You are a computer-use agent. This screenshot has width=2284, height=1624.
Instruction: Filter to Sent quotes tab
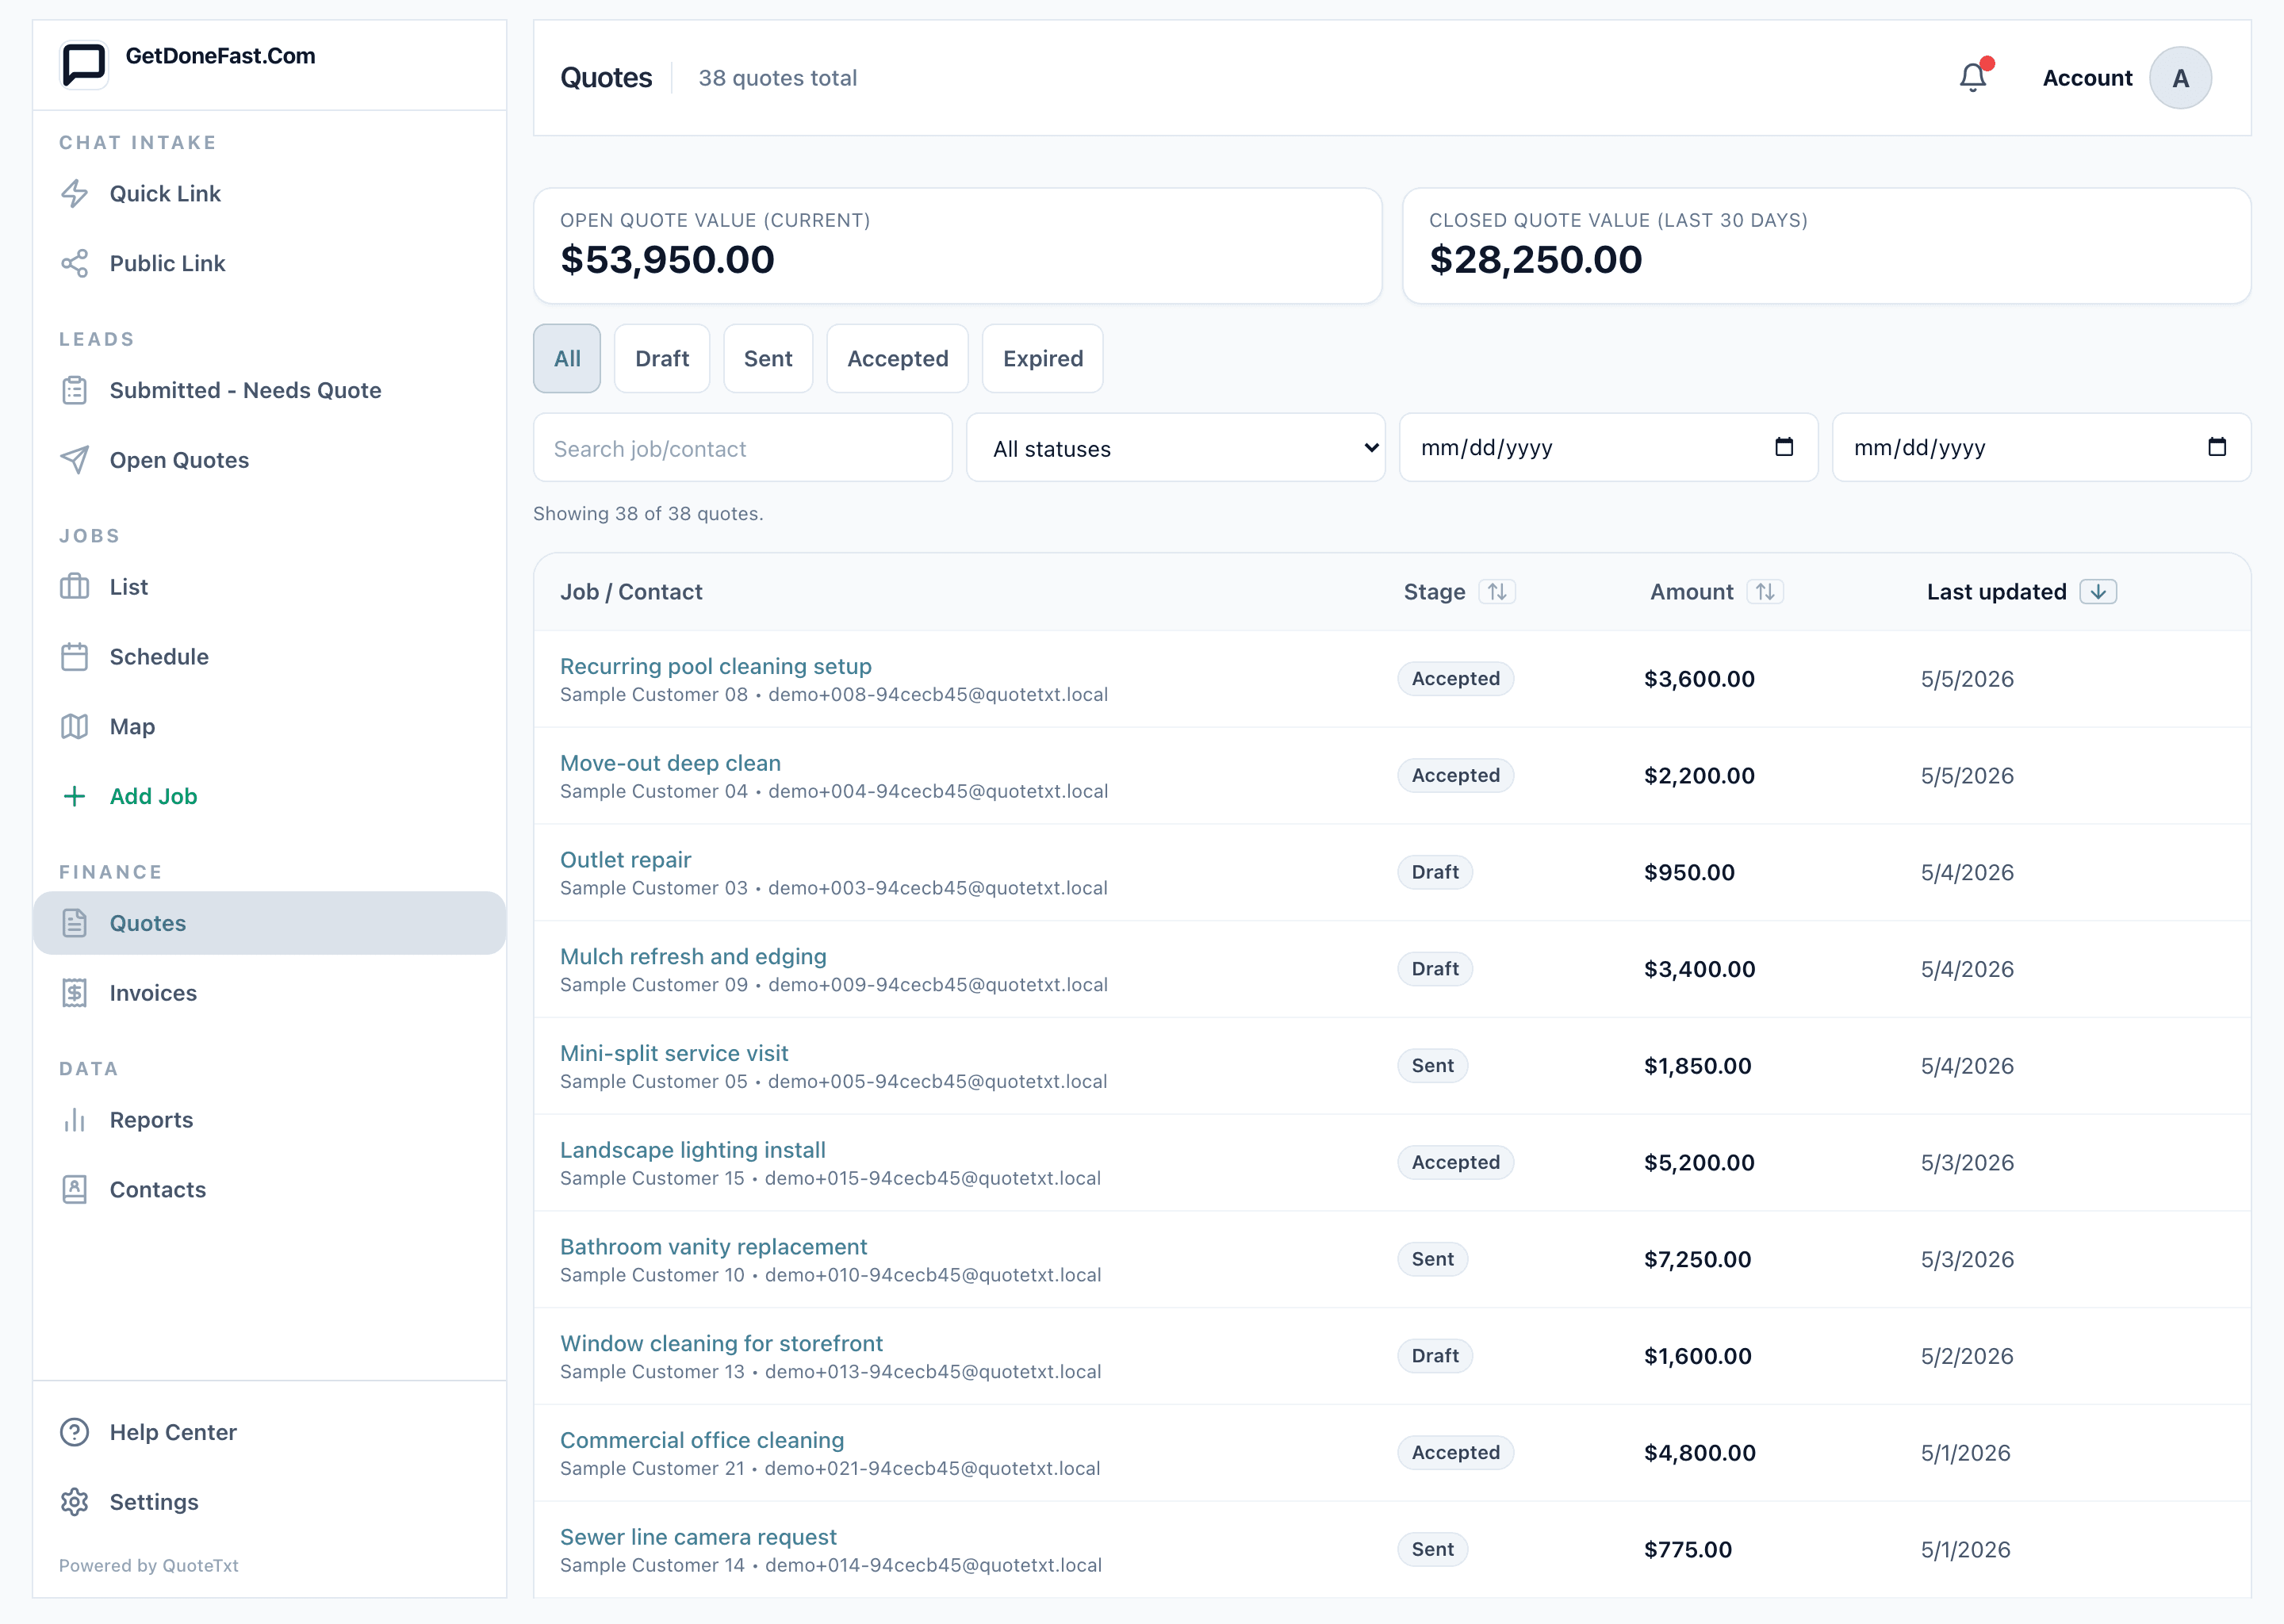coord(768,358)
